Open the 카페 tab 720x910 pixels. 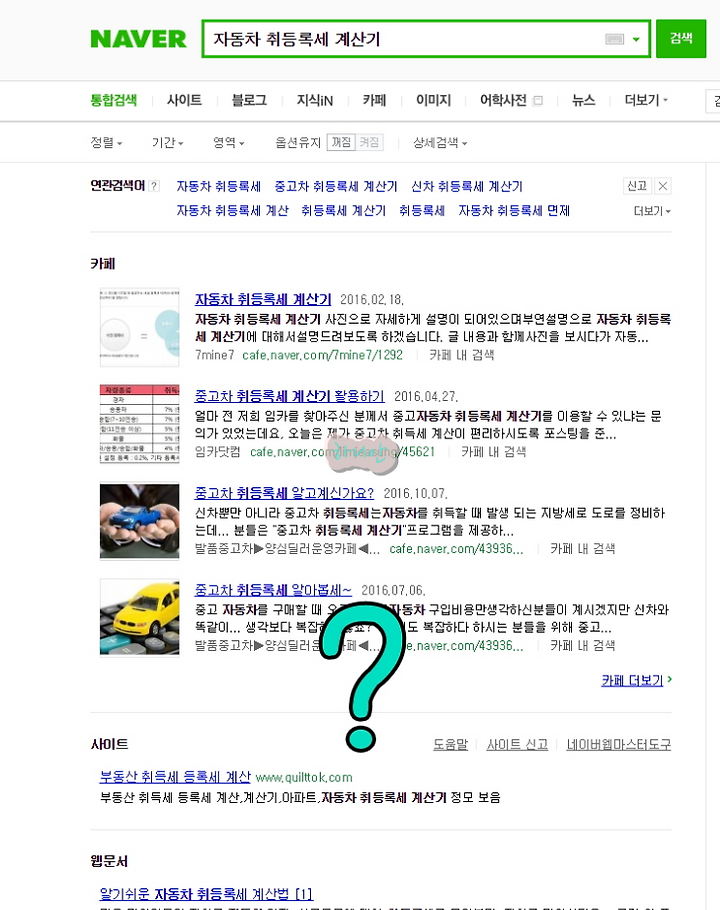[x=374, y=100]
